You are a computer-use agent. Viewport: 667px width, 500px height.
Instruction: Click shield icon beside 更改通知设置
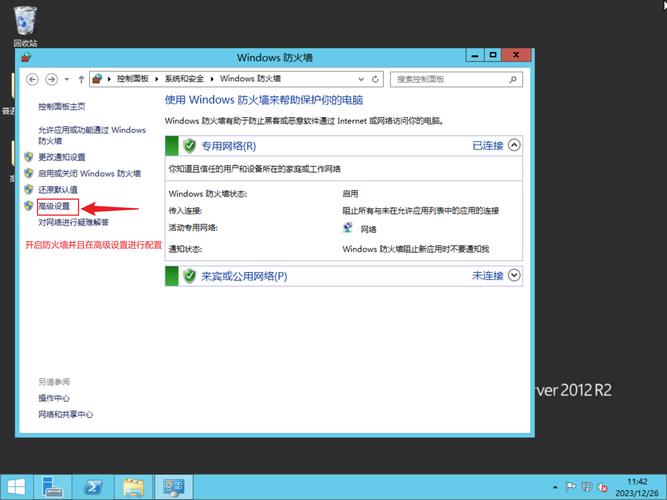[29, 157]
